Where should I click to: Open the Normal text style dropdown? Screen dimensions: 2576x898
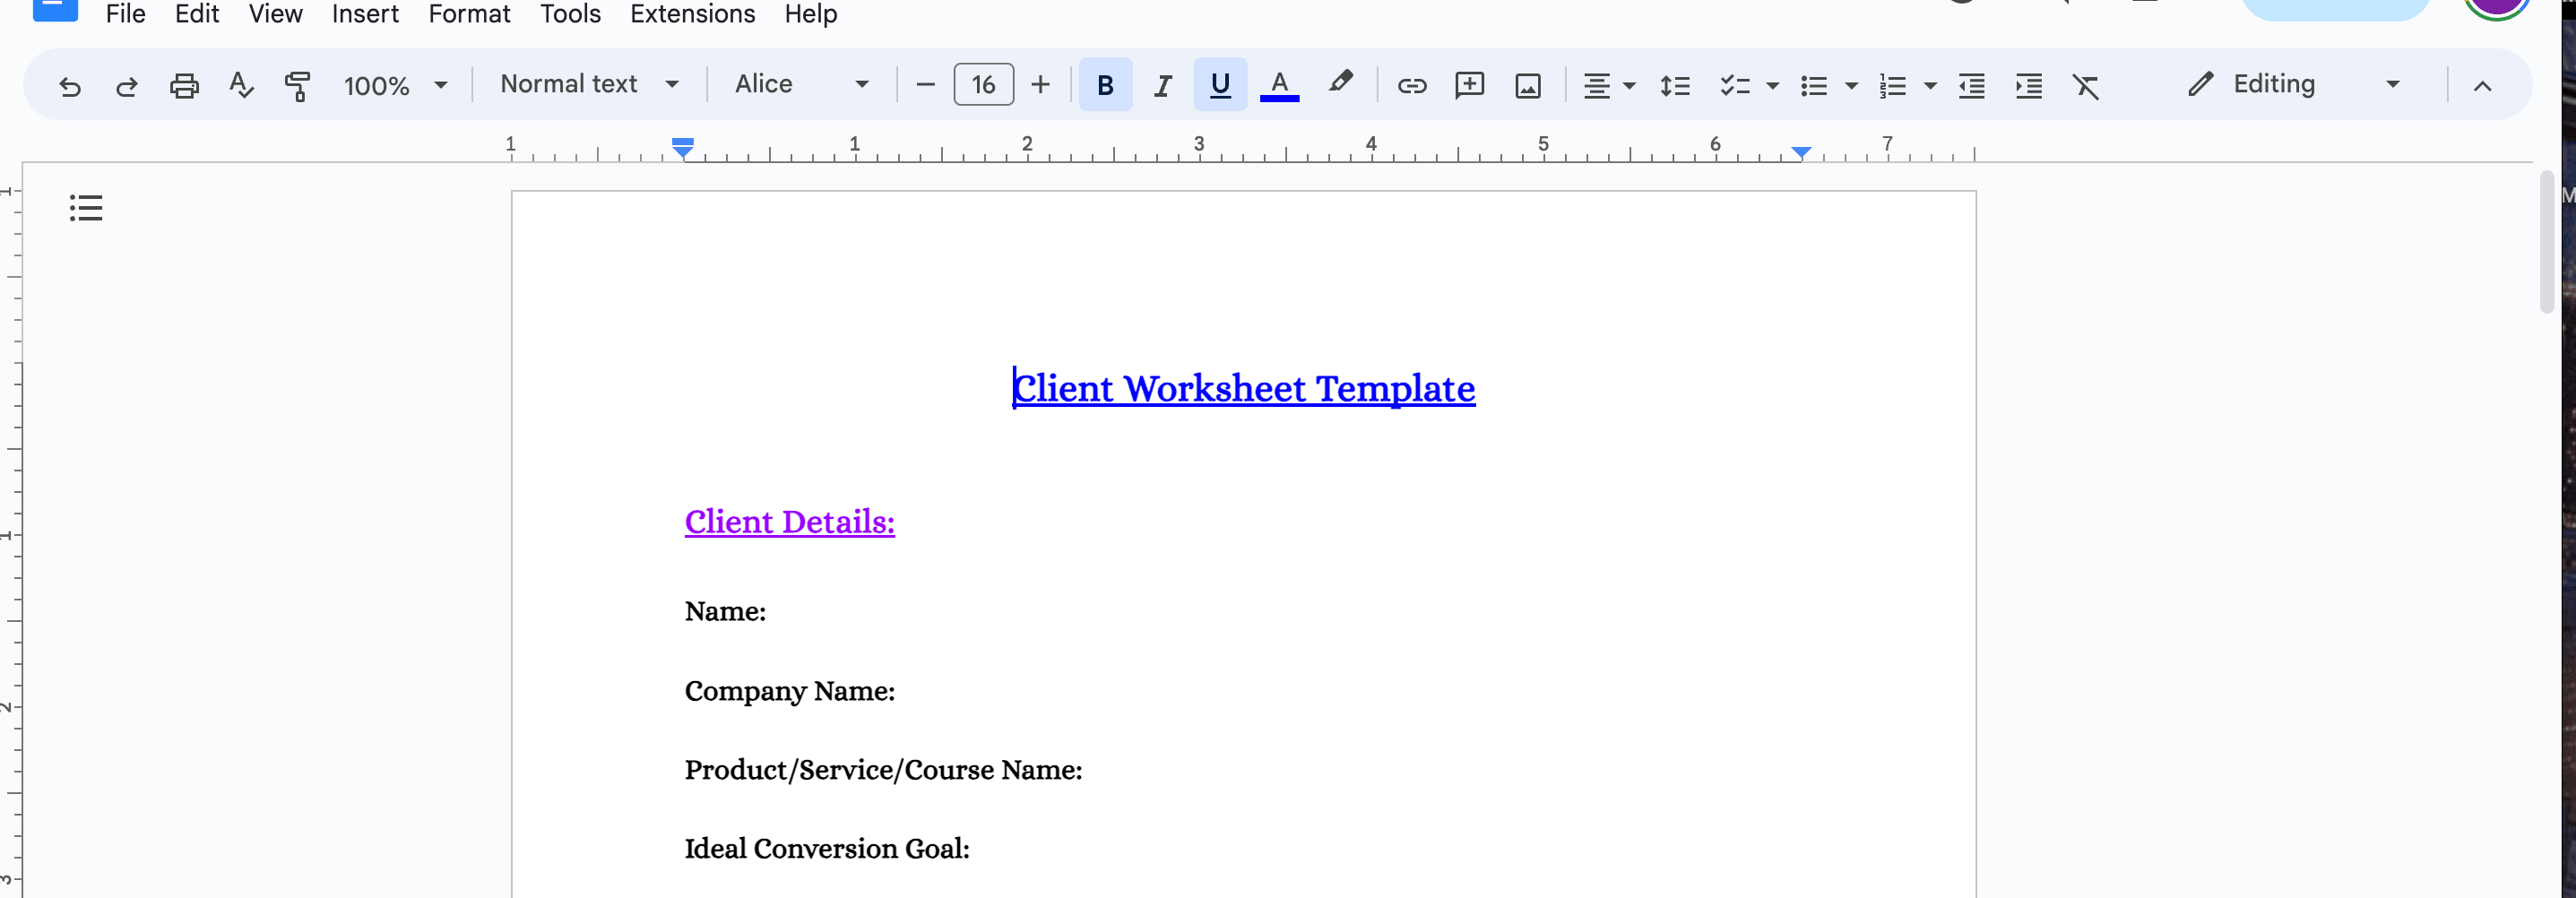[x=589, y=85]
